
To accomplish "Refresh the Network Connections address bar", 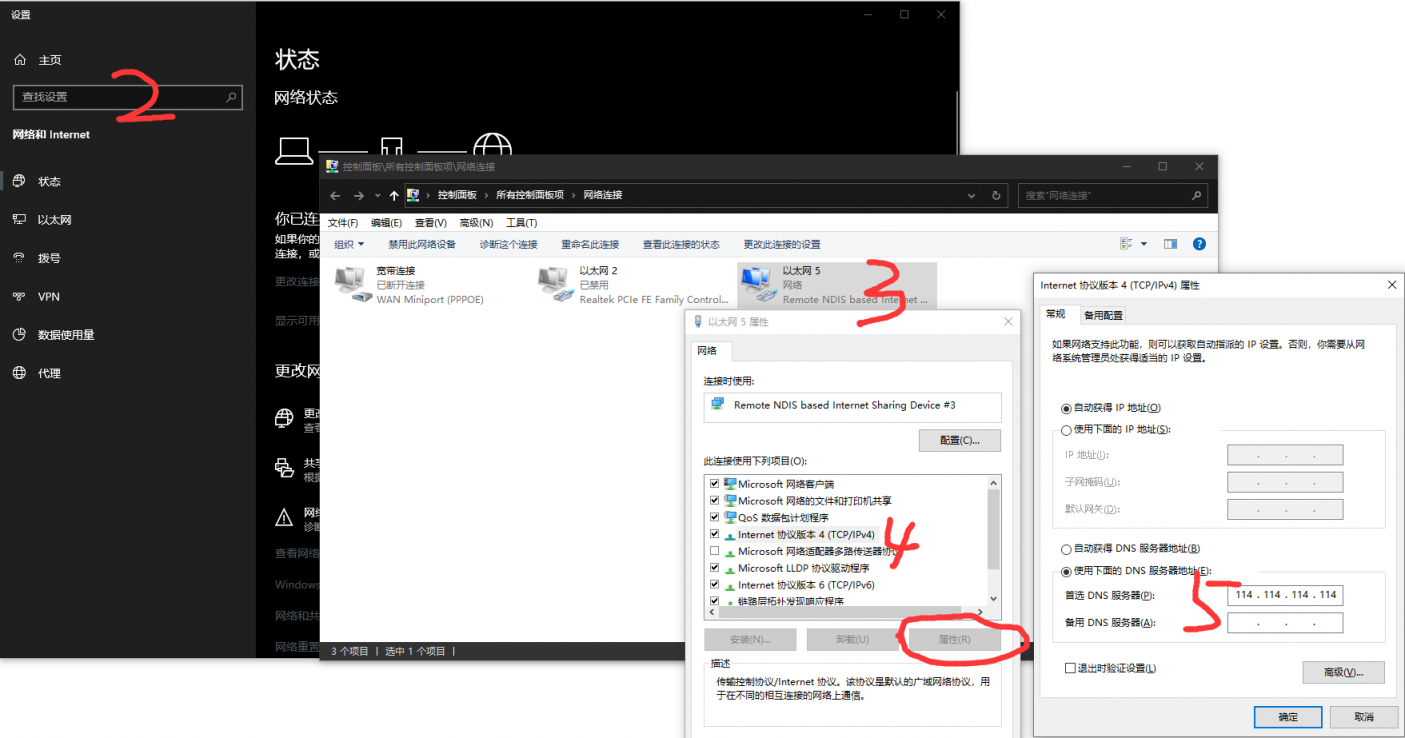I will tap(996, 196).
